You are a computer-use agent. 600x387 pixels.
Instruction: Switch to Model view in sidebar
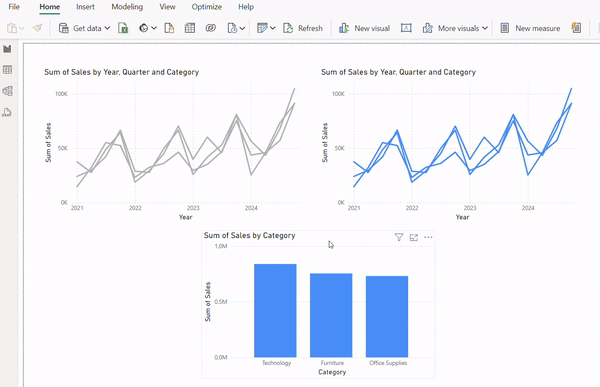pos(7,91)
